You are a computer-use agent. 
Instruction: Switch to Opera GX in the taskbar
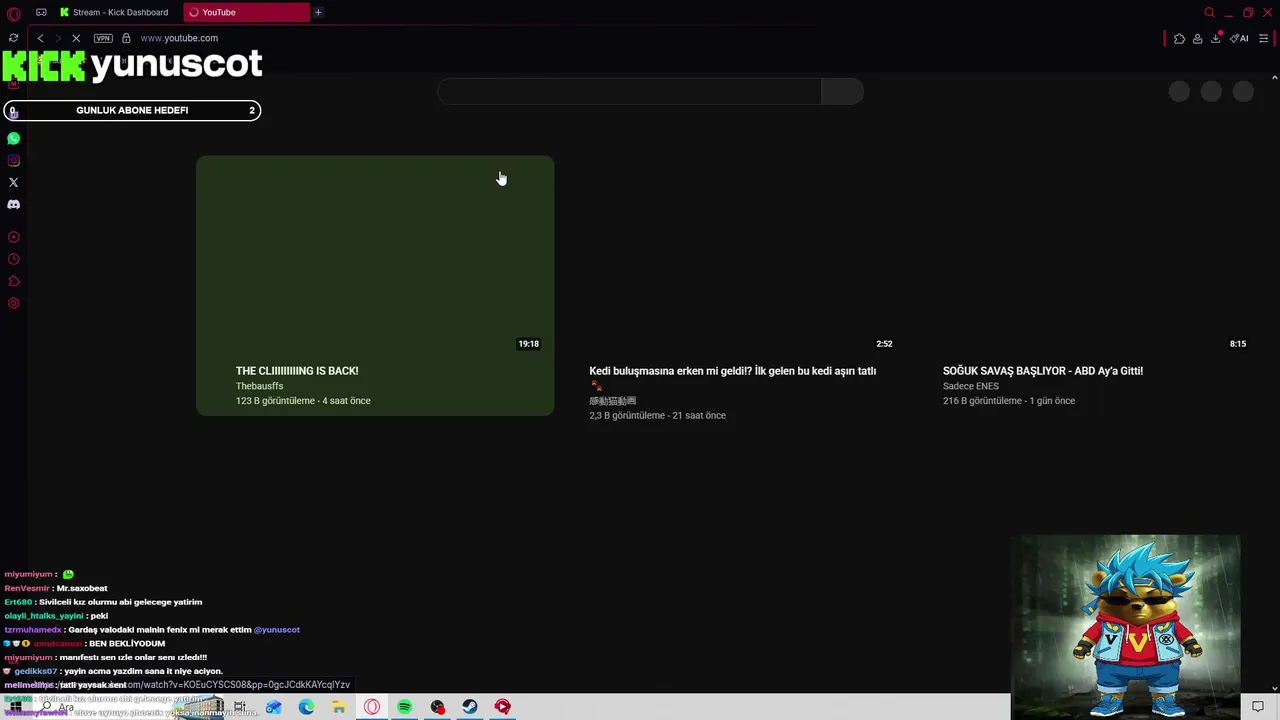[372, 707]
